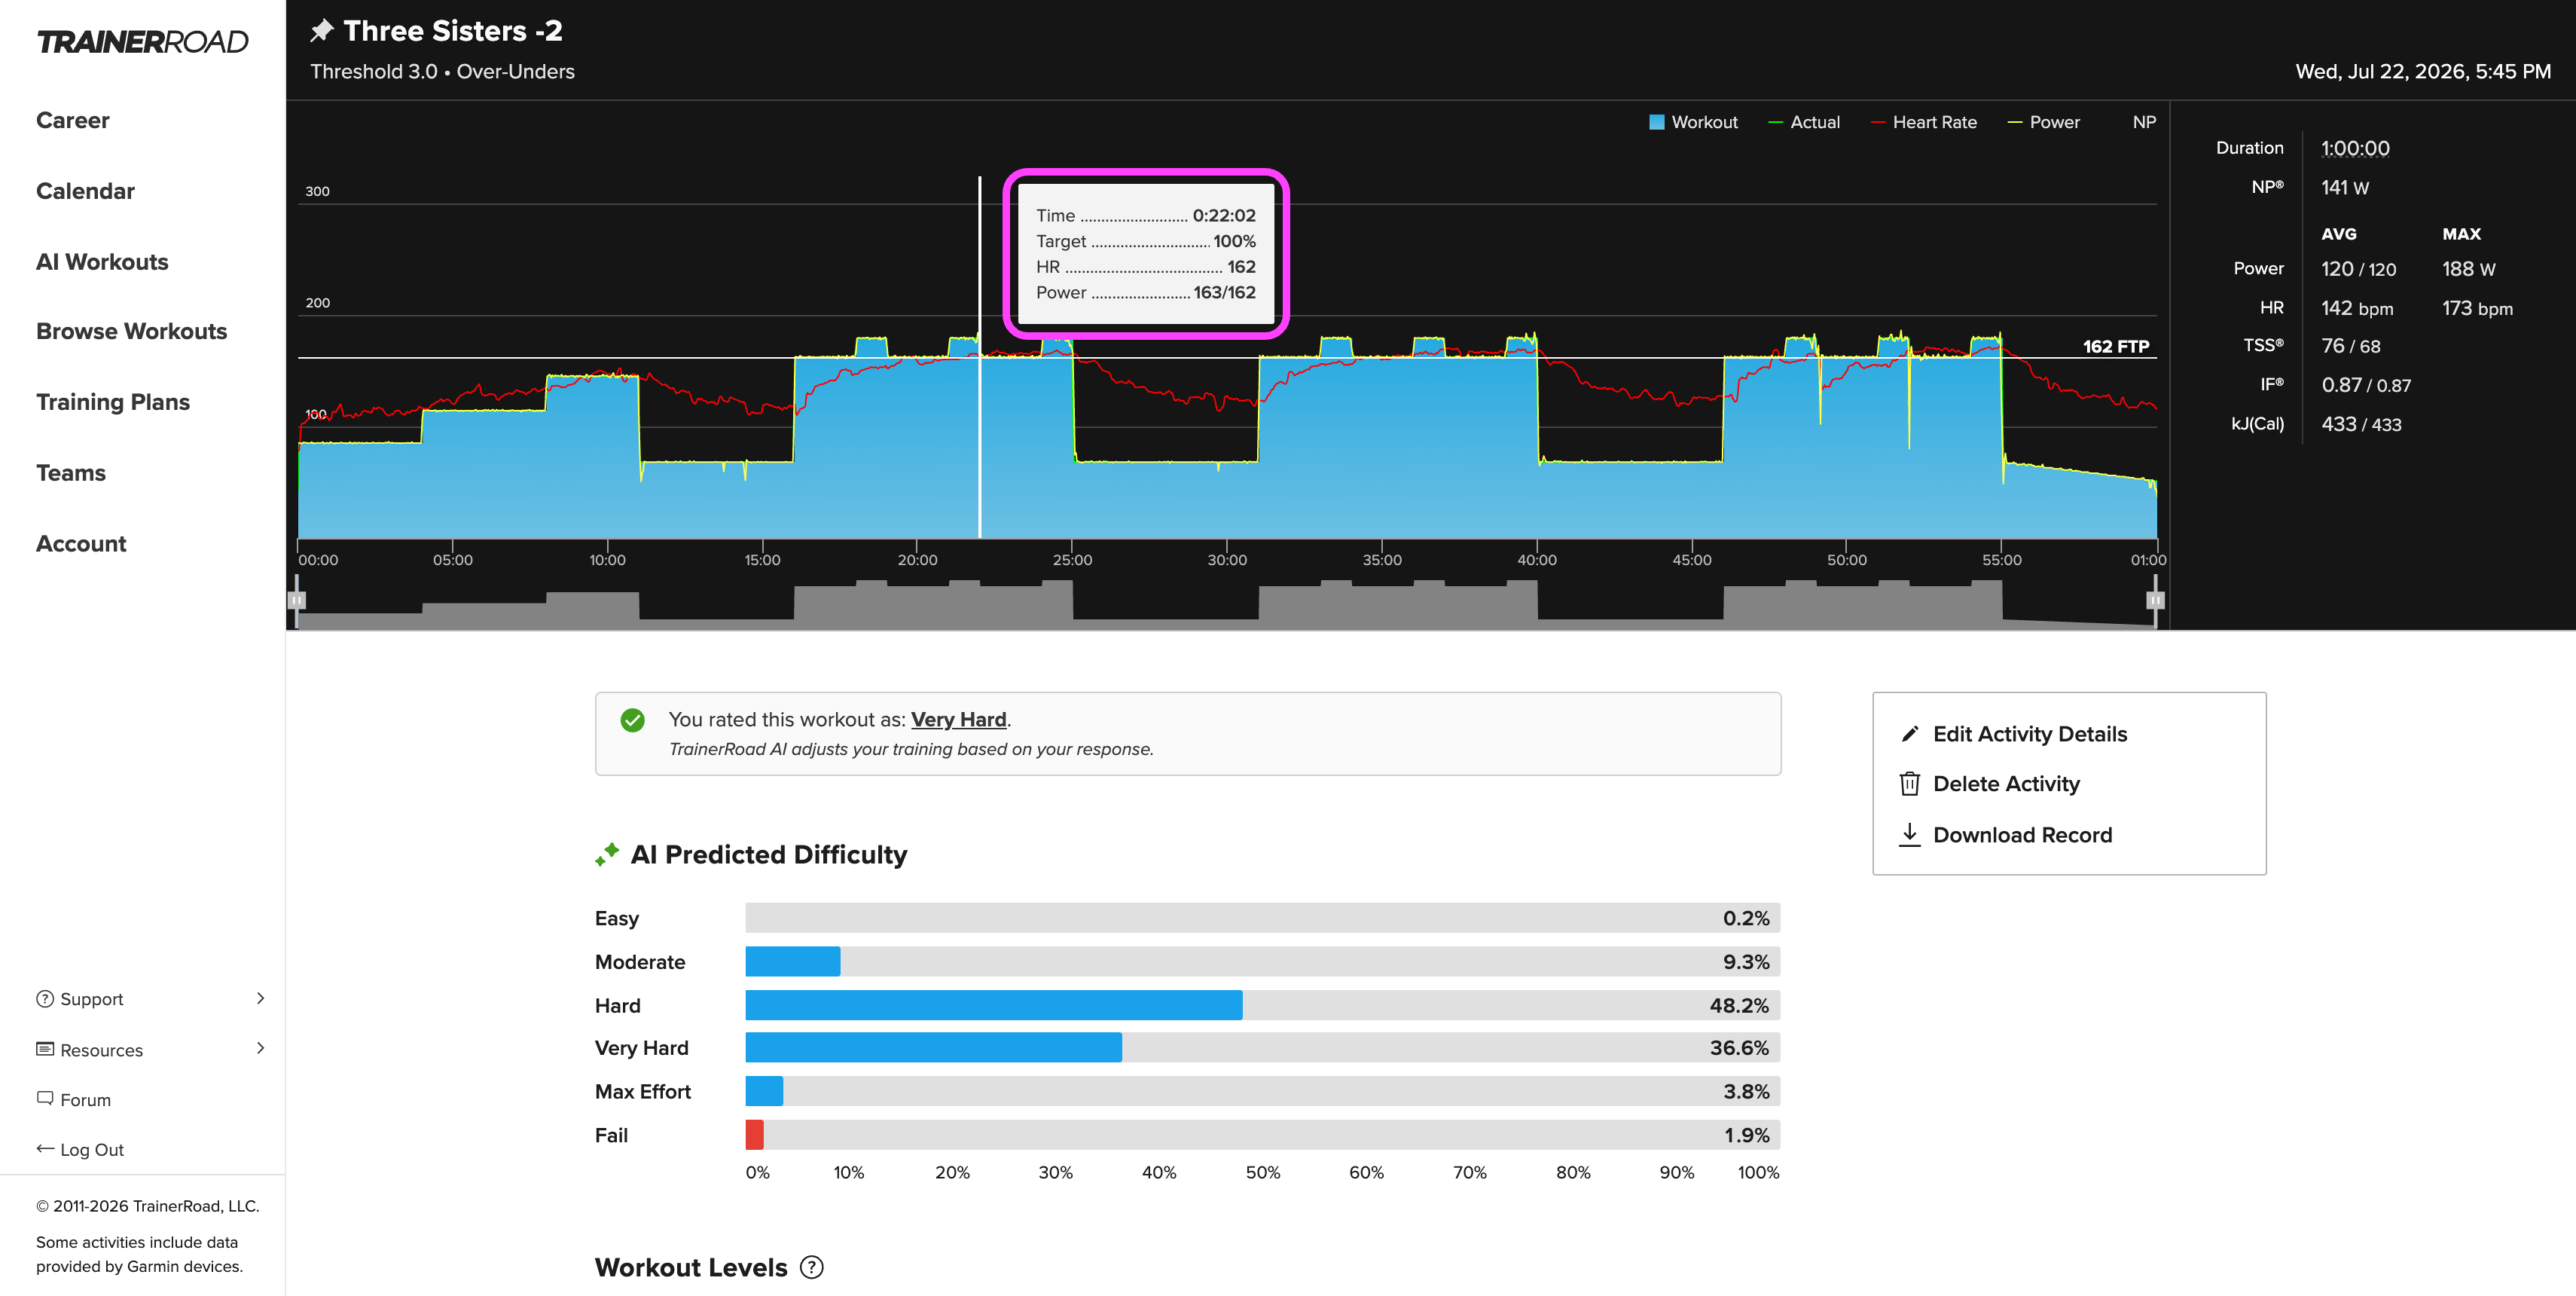
Task: Click the 162 FTP line label
Action: click(x=2116, y=347)
